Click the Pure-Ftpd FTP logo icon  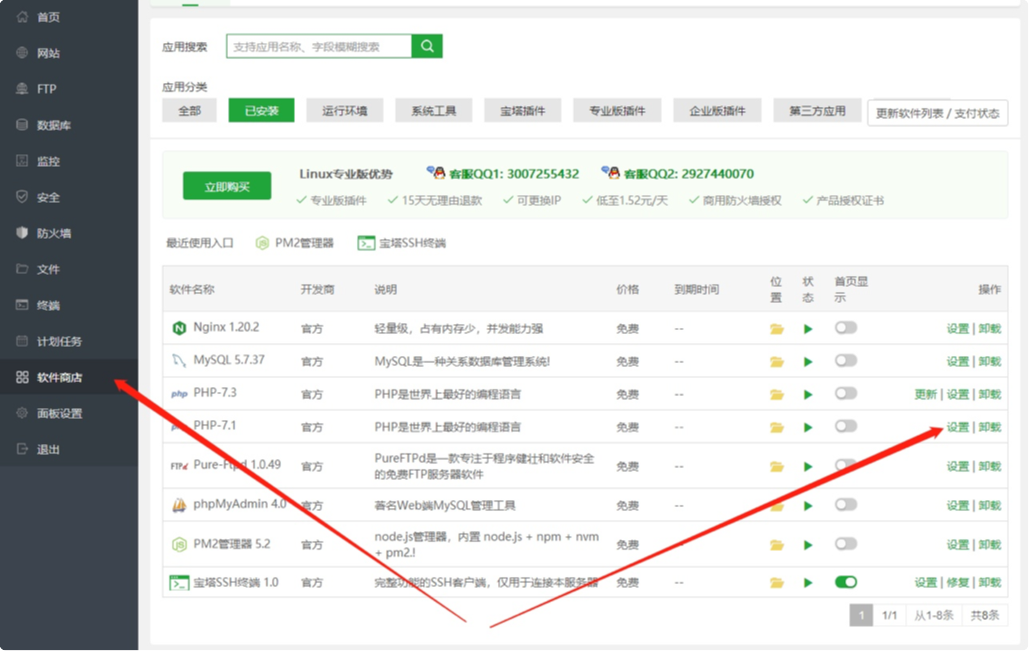pyautogui.click(x=179, y=466)
